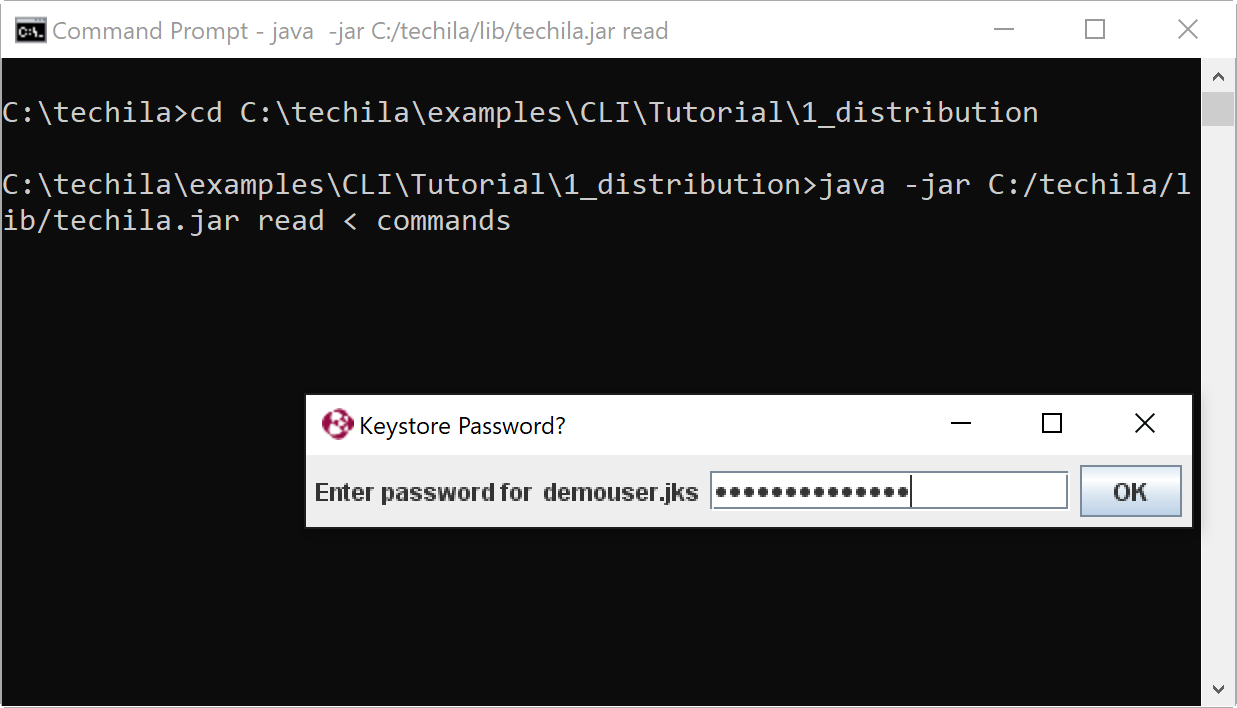This screenshot has height=708, width=1237.
Task: Minimize the Keystore Password dialog
Action: [x=961, y=424]
